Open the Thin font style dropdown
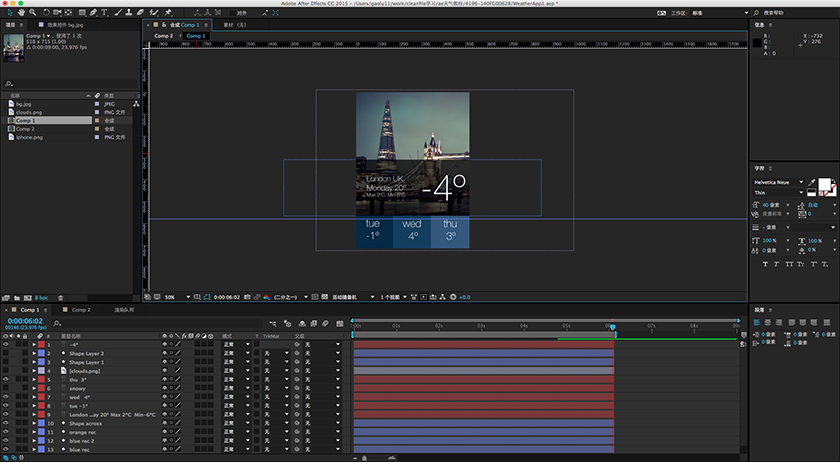 [x=778, y=192]
